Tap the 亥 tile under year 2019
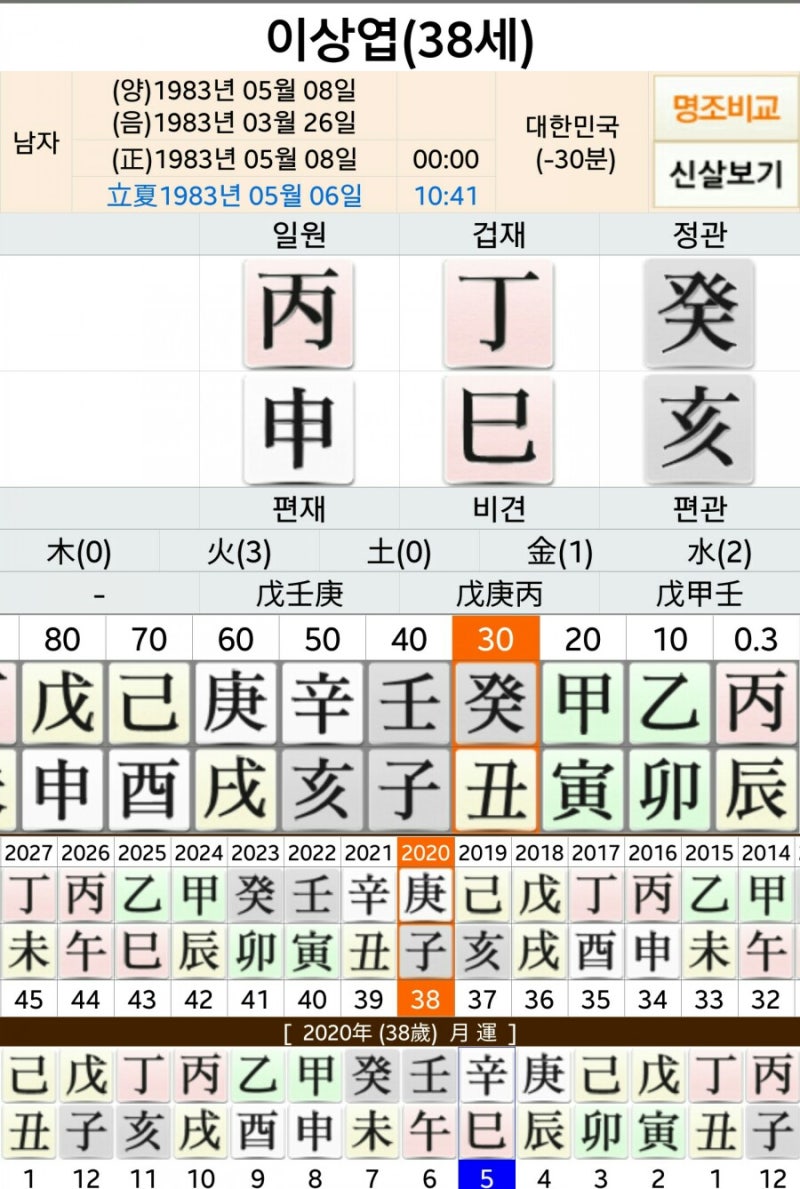This screenshot has height=1189, width=800. pyautogui.click(x=482, y=951)
